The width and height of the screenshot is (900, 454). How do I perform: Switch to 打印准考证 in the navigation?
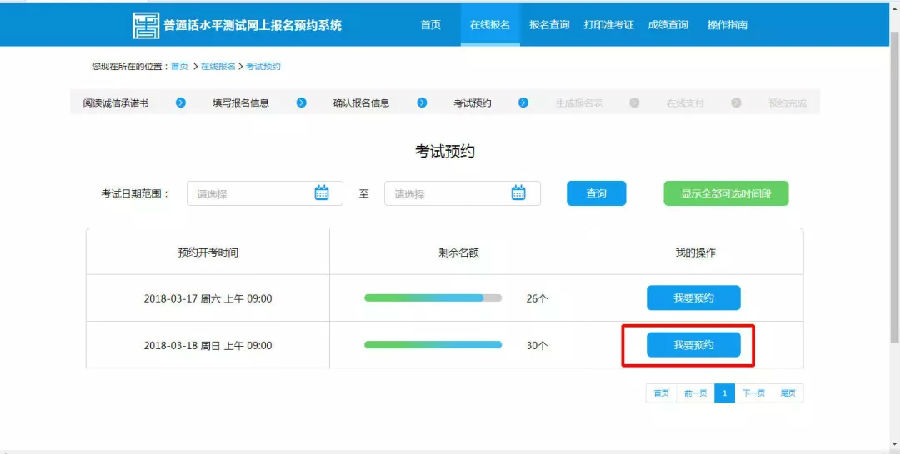coord(609,25)
